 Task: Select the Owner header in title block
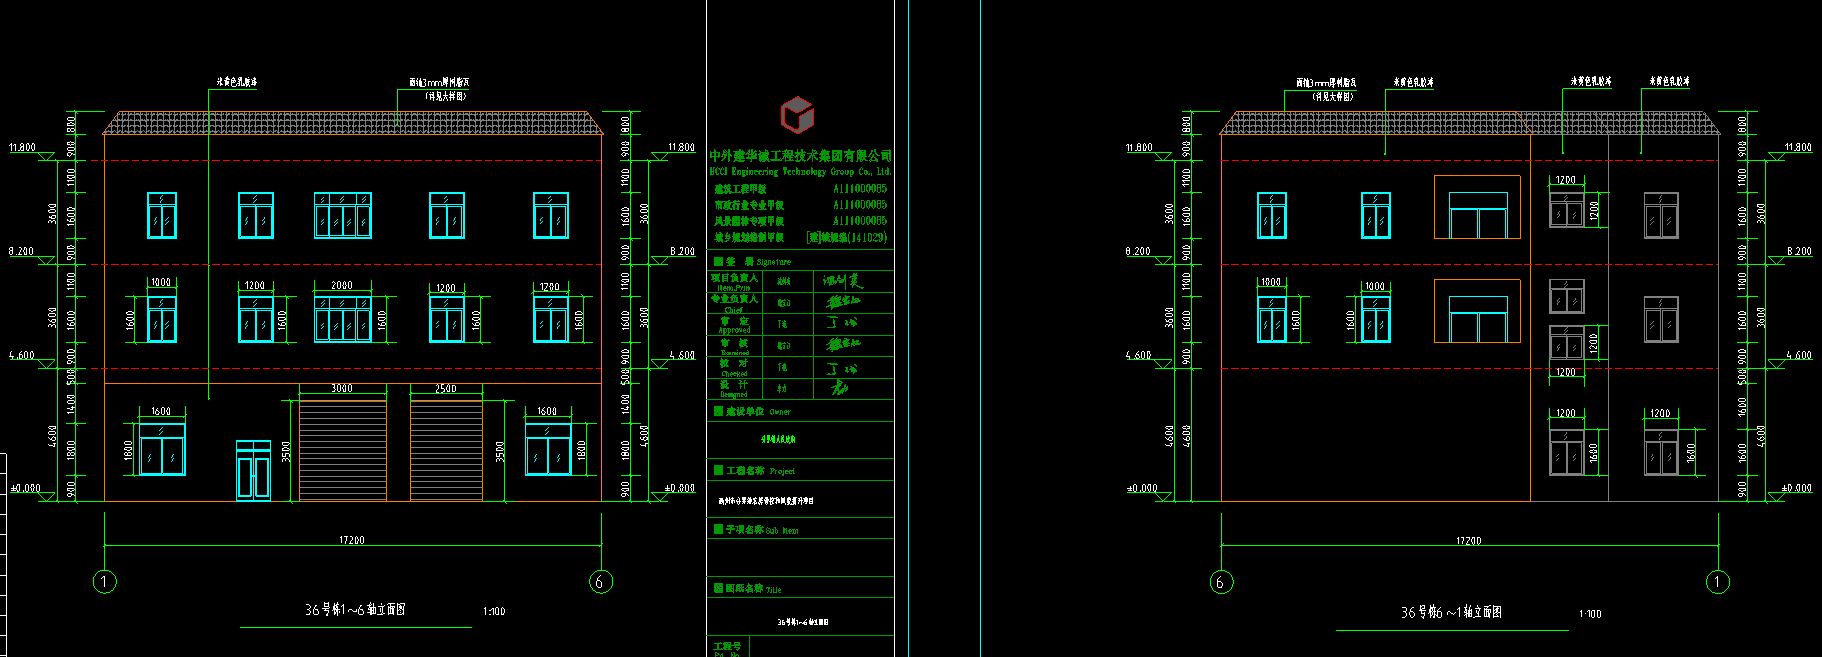coord(753,411)
